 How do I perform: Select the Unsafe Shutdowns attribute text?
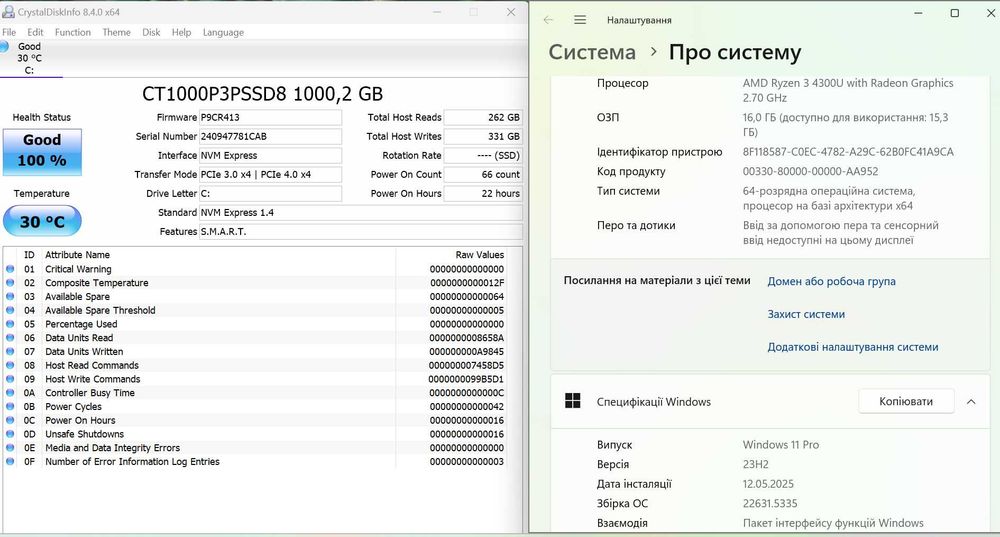tap(84, 434)
